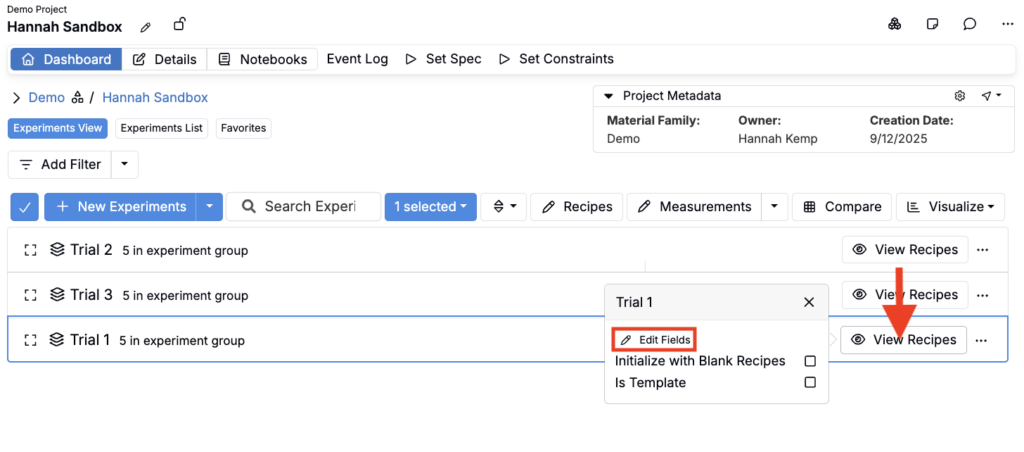Click Edit Fields in Trial 1 popup

click(x=654, y=340)
